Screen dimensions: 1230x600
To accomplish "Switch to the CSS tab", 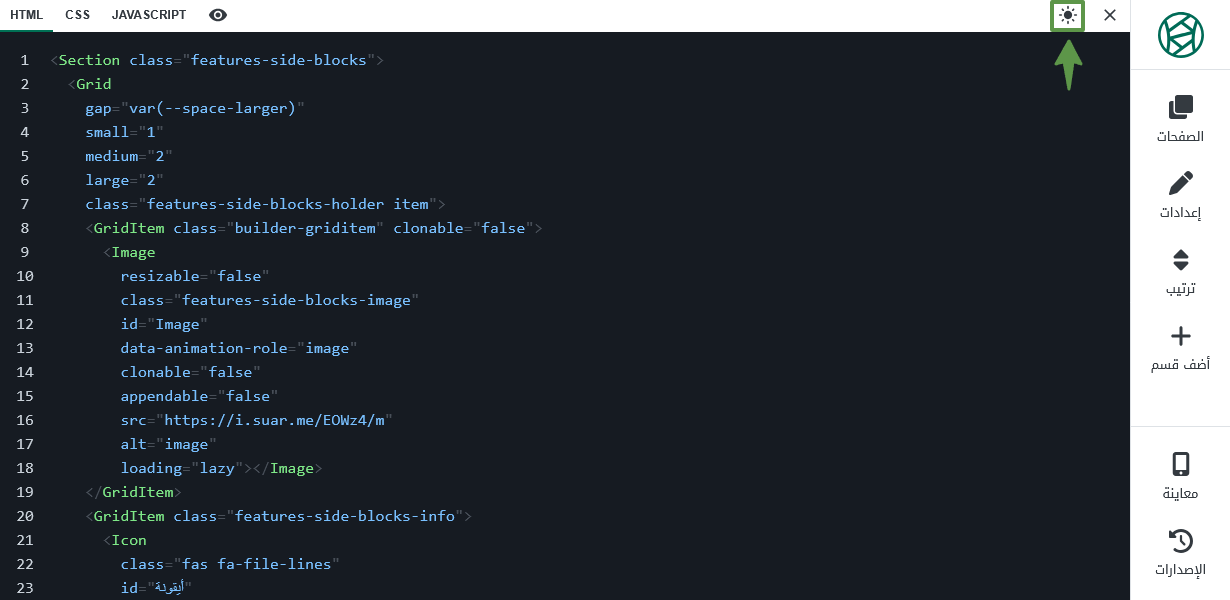I will (77, 15).
